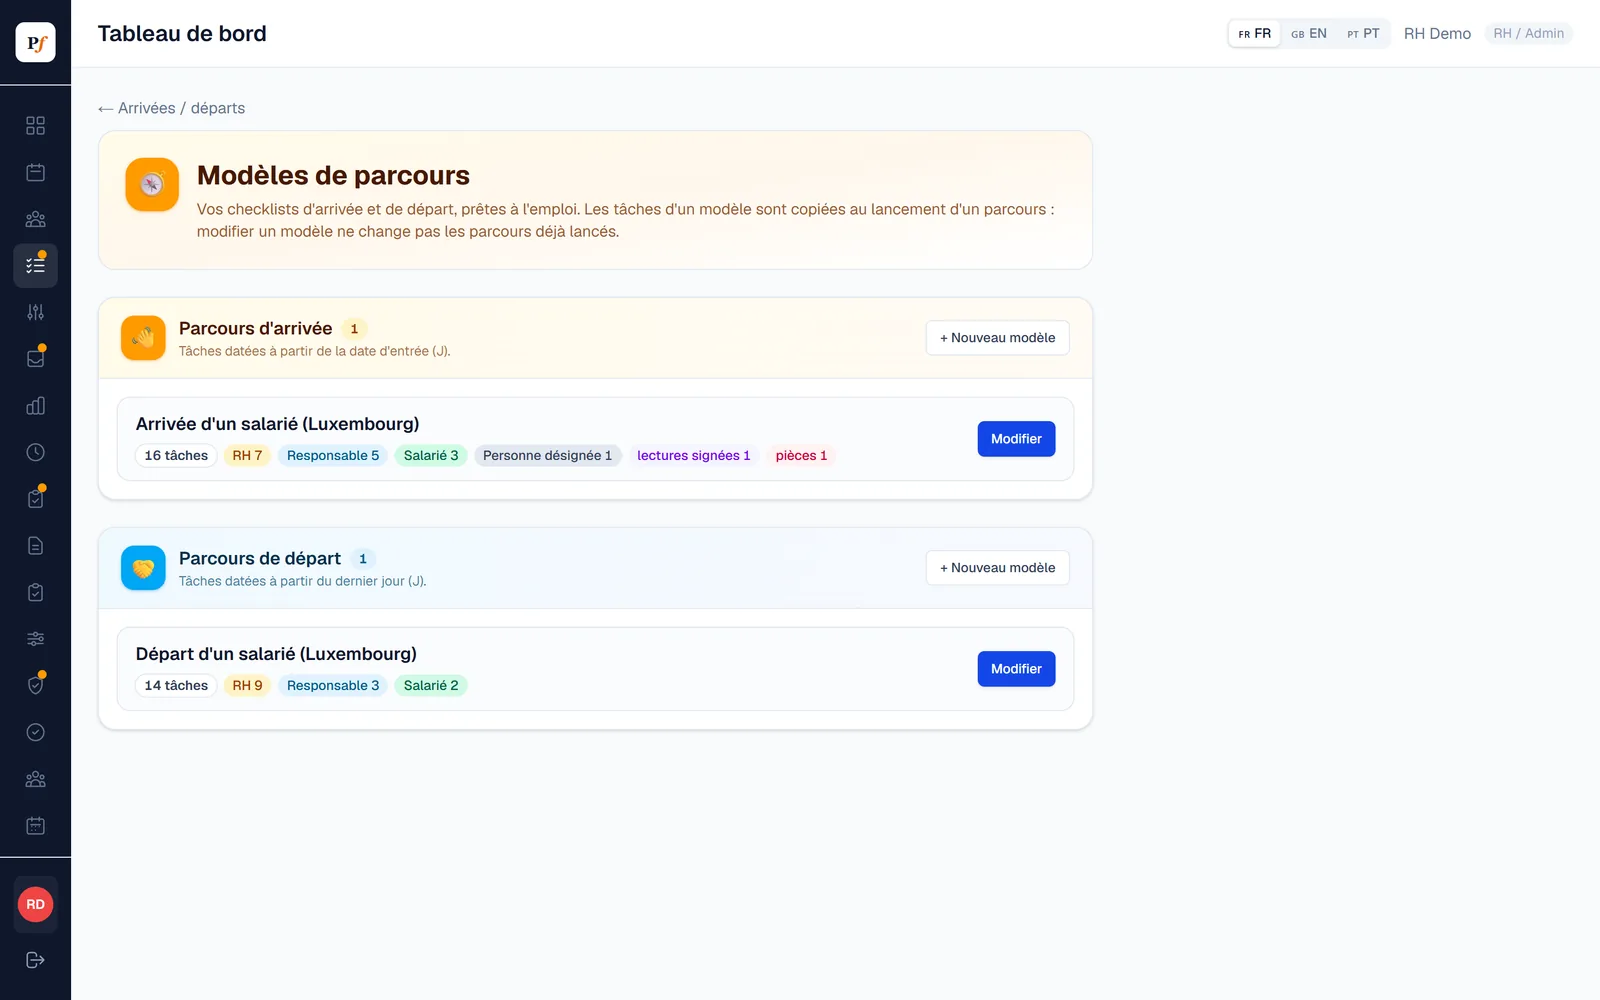The height and width of the screenshot is (1000, 1600).
Task: Click Modifier for Départ d'un salarié
Action: click(1016, 669)
